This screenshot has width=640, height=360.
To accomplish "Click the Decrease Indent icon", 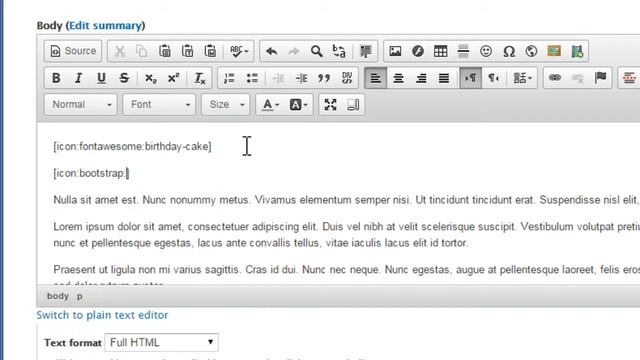I will (279, 78).
